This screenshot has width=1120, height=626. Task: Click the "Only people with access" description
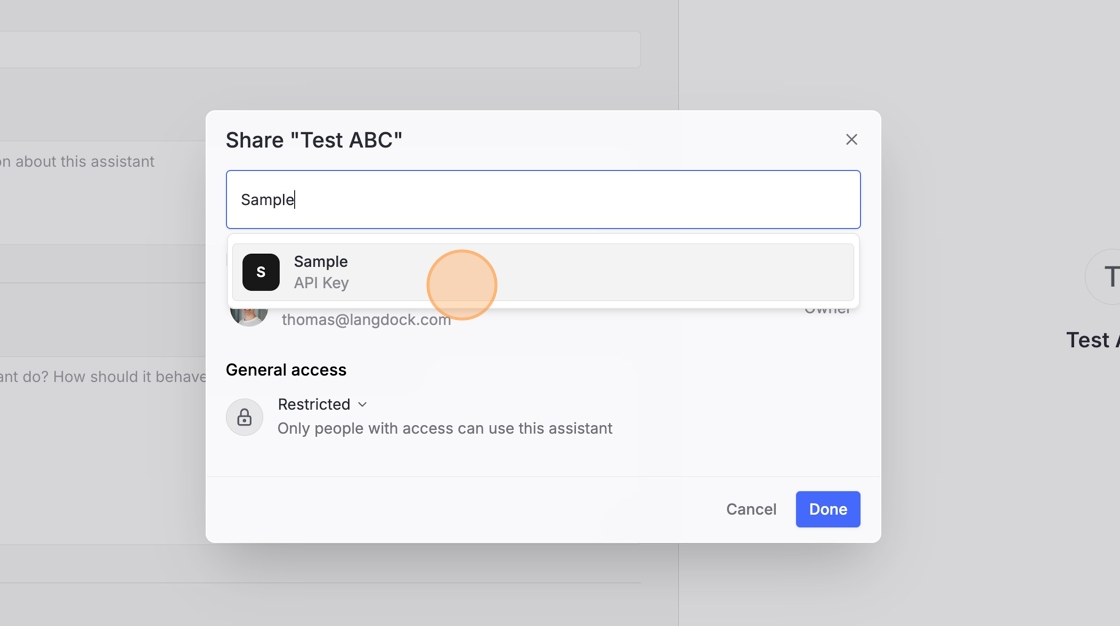tap(444, 428)
